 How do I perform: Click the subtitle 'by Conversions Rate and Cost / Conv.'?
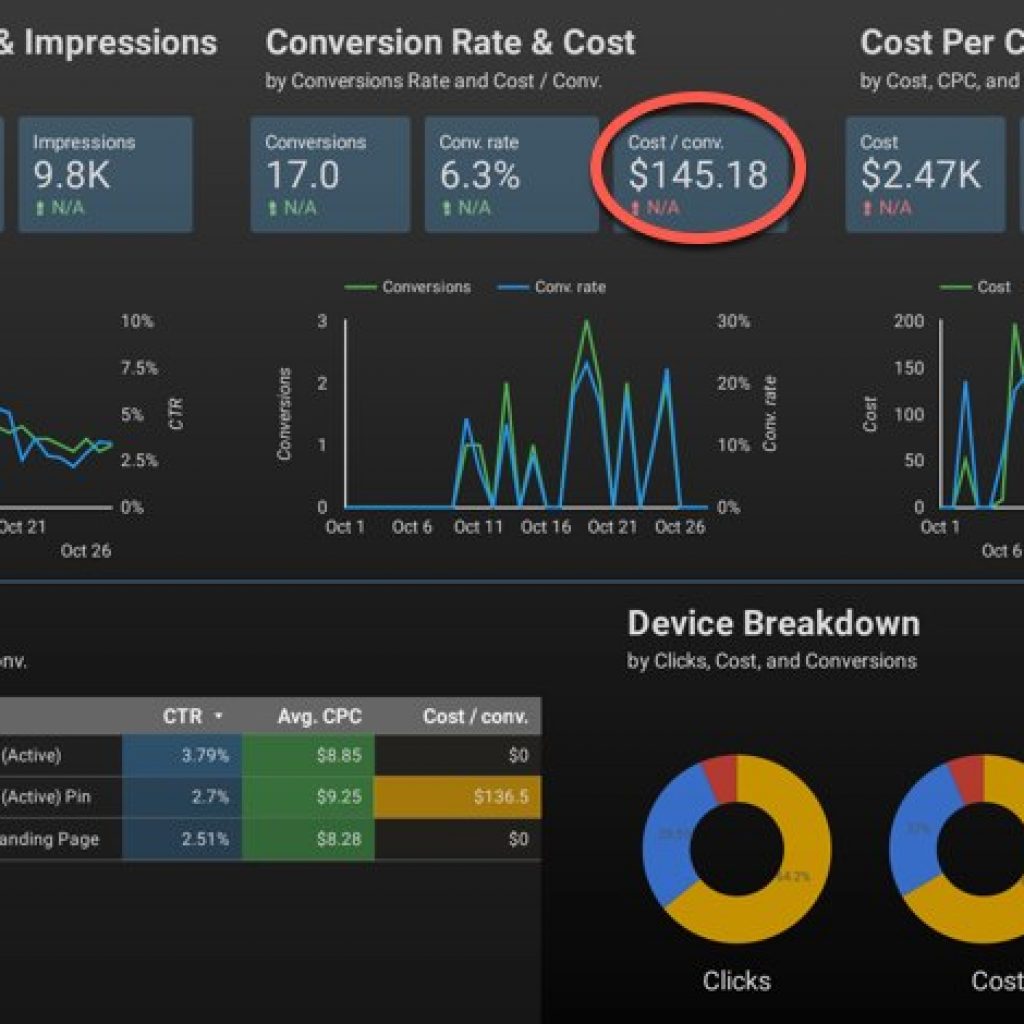pyautogui.click(x=434, y=81)
